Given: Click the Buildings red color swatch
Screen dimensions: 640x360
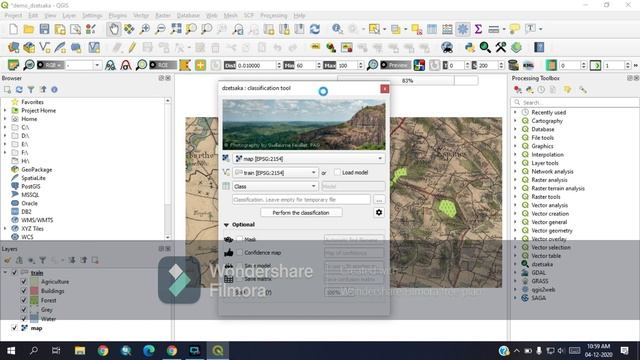Looking at the screenshot, I should tap(34, 291).
